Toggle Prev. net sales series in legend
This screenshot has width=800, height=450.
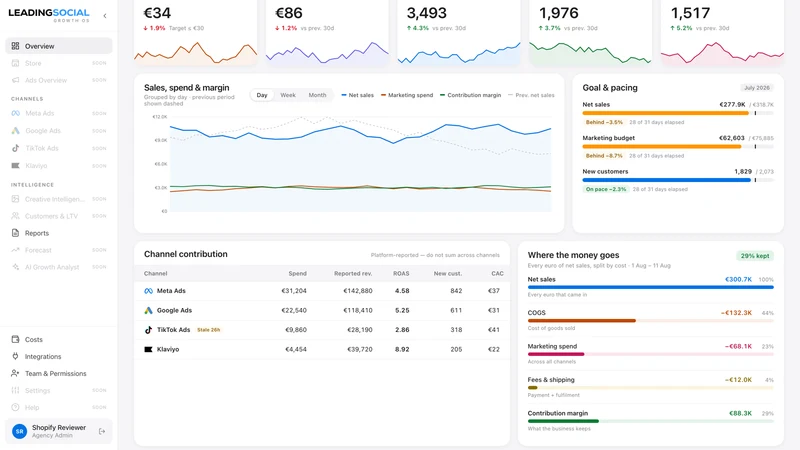pos(531,95)
